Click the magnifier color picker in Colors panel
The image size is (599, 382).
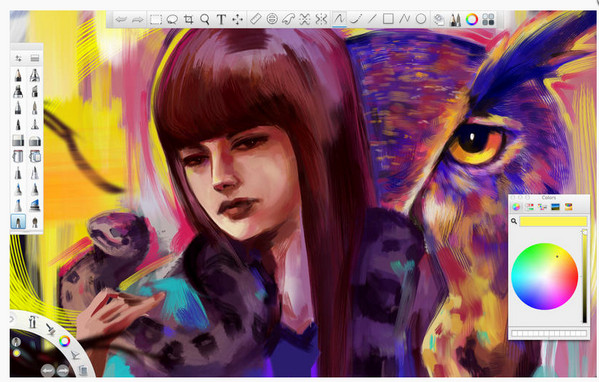pos(514,221)
